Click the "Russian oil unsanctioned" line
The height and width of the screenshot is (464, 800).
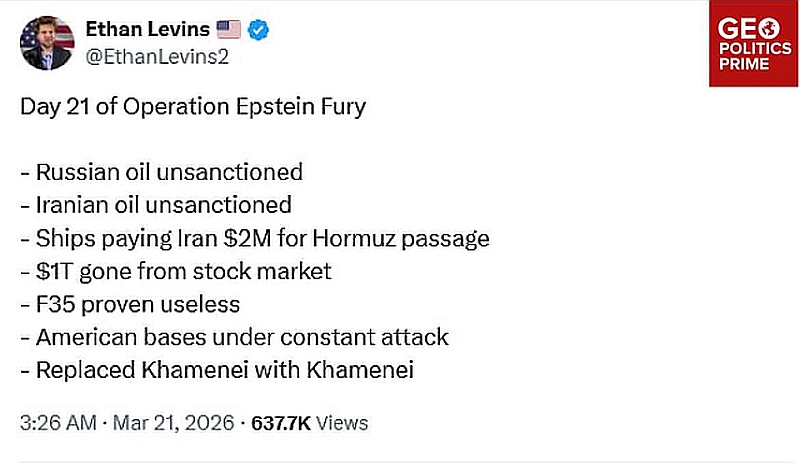(x=161, y=172)
